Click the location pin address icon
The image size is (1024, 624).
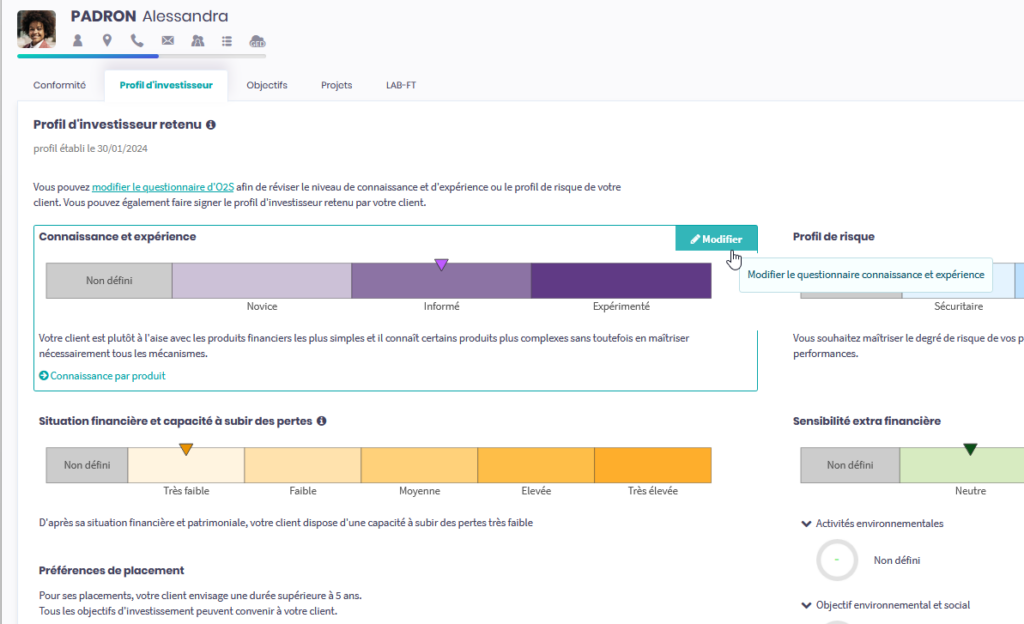pos(106,41)
